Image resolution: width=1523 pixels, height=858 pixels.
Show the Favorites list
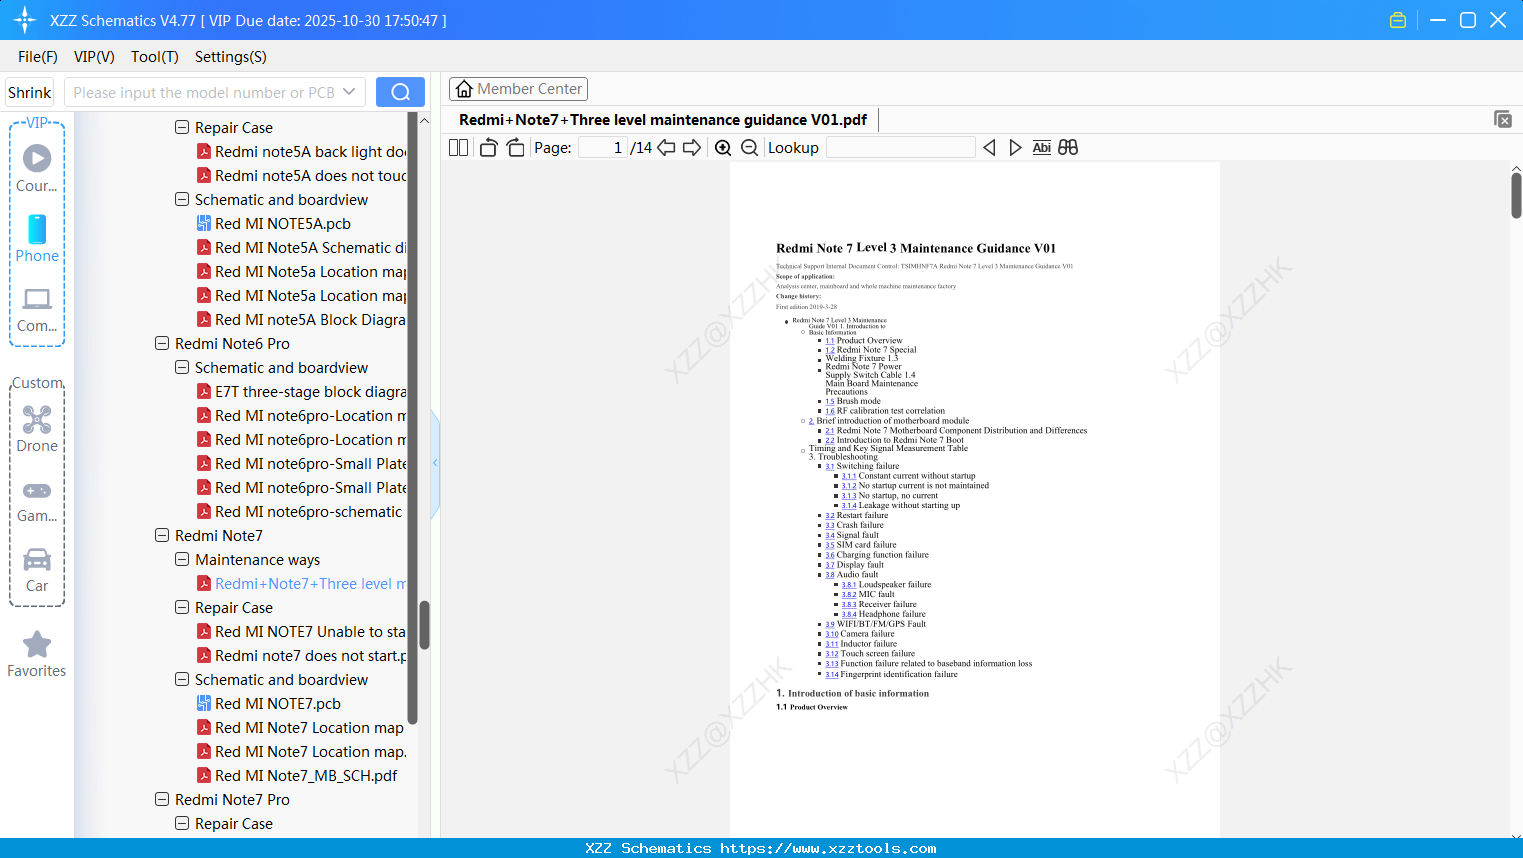(x=37, y=654)
